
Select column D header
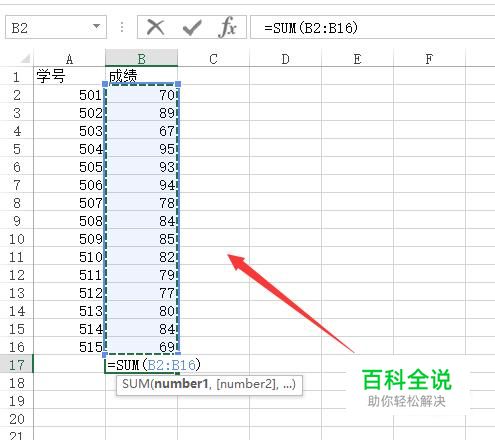[x=285, y=59]
